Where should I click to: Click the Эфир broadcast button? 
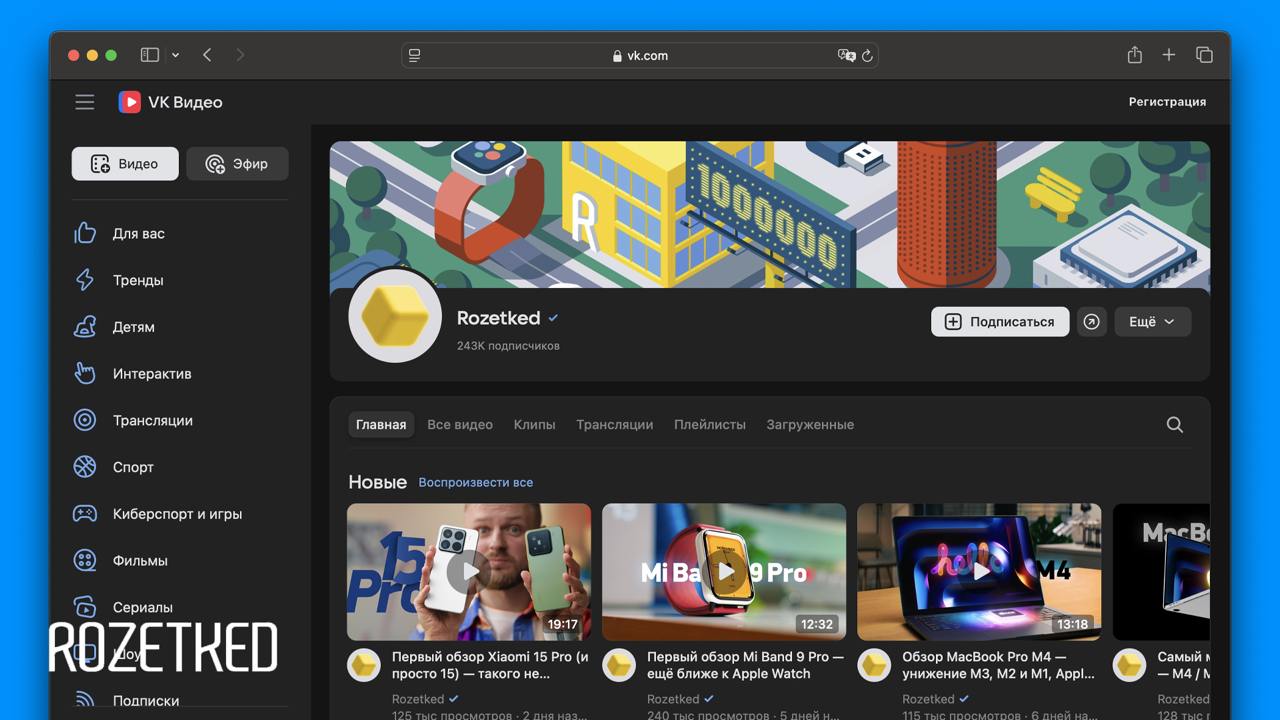pos(237,164)
